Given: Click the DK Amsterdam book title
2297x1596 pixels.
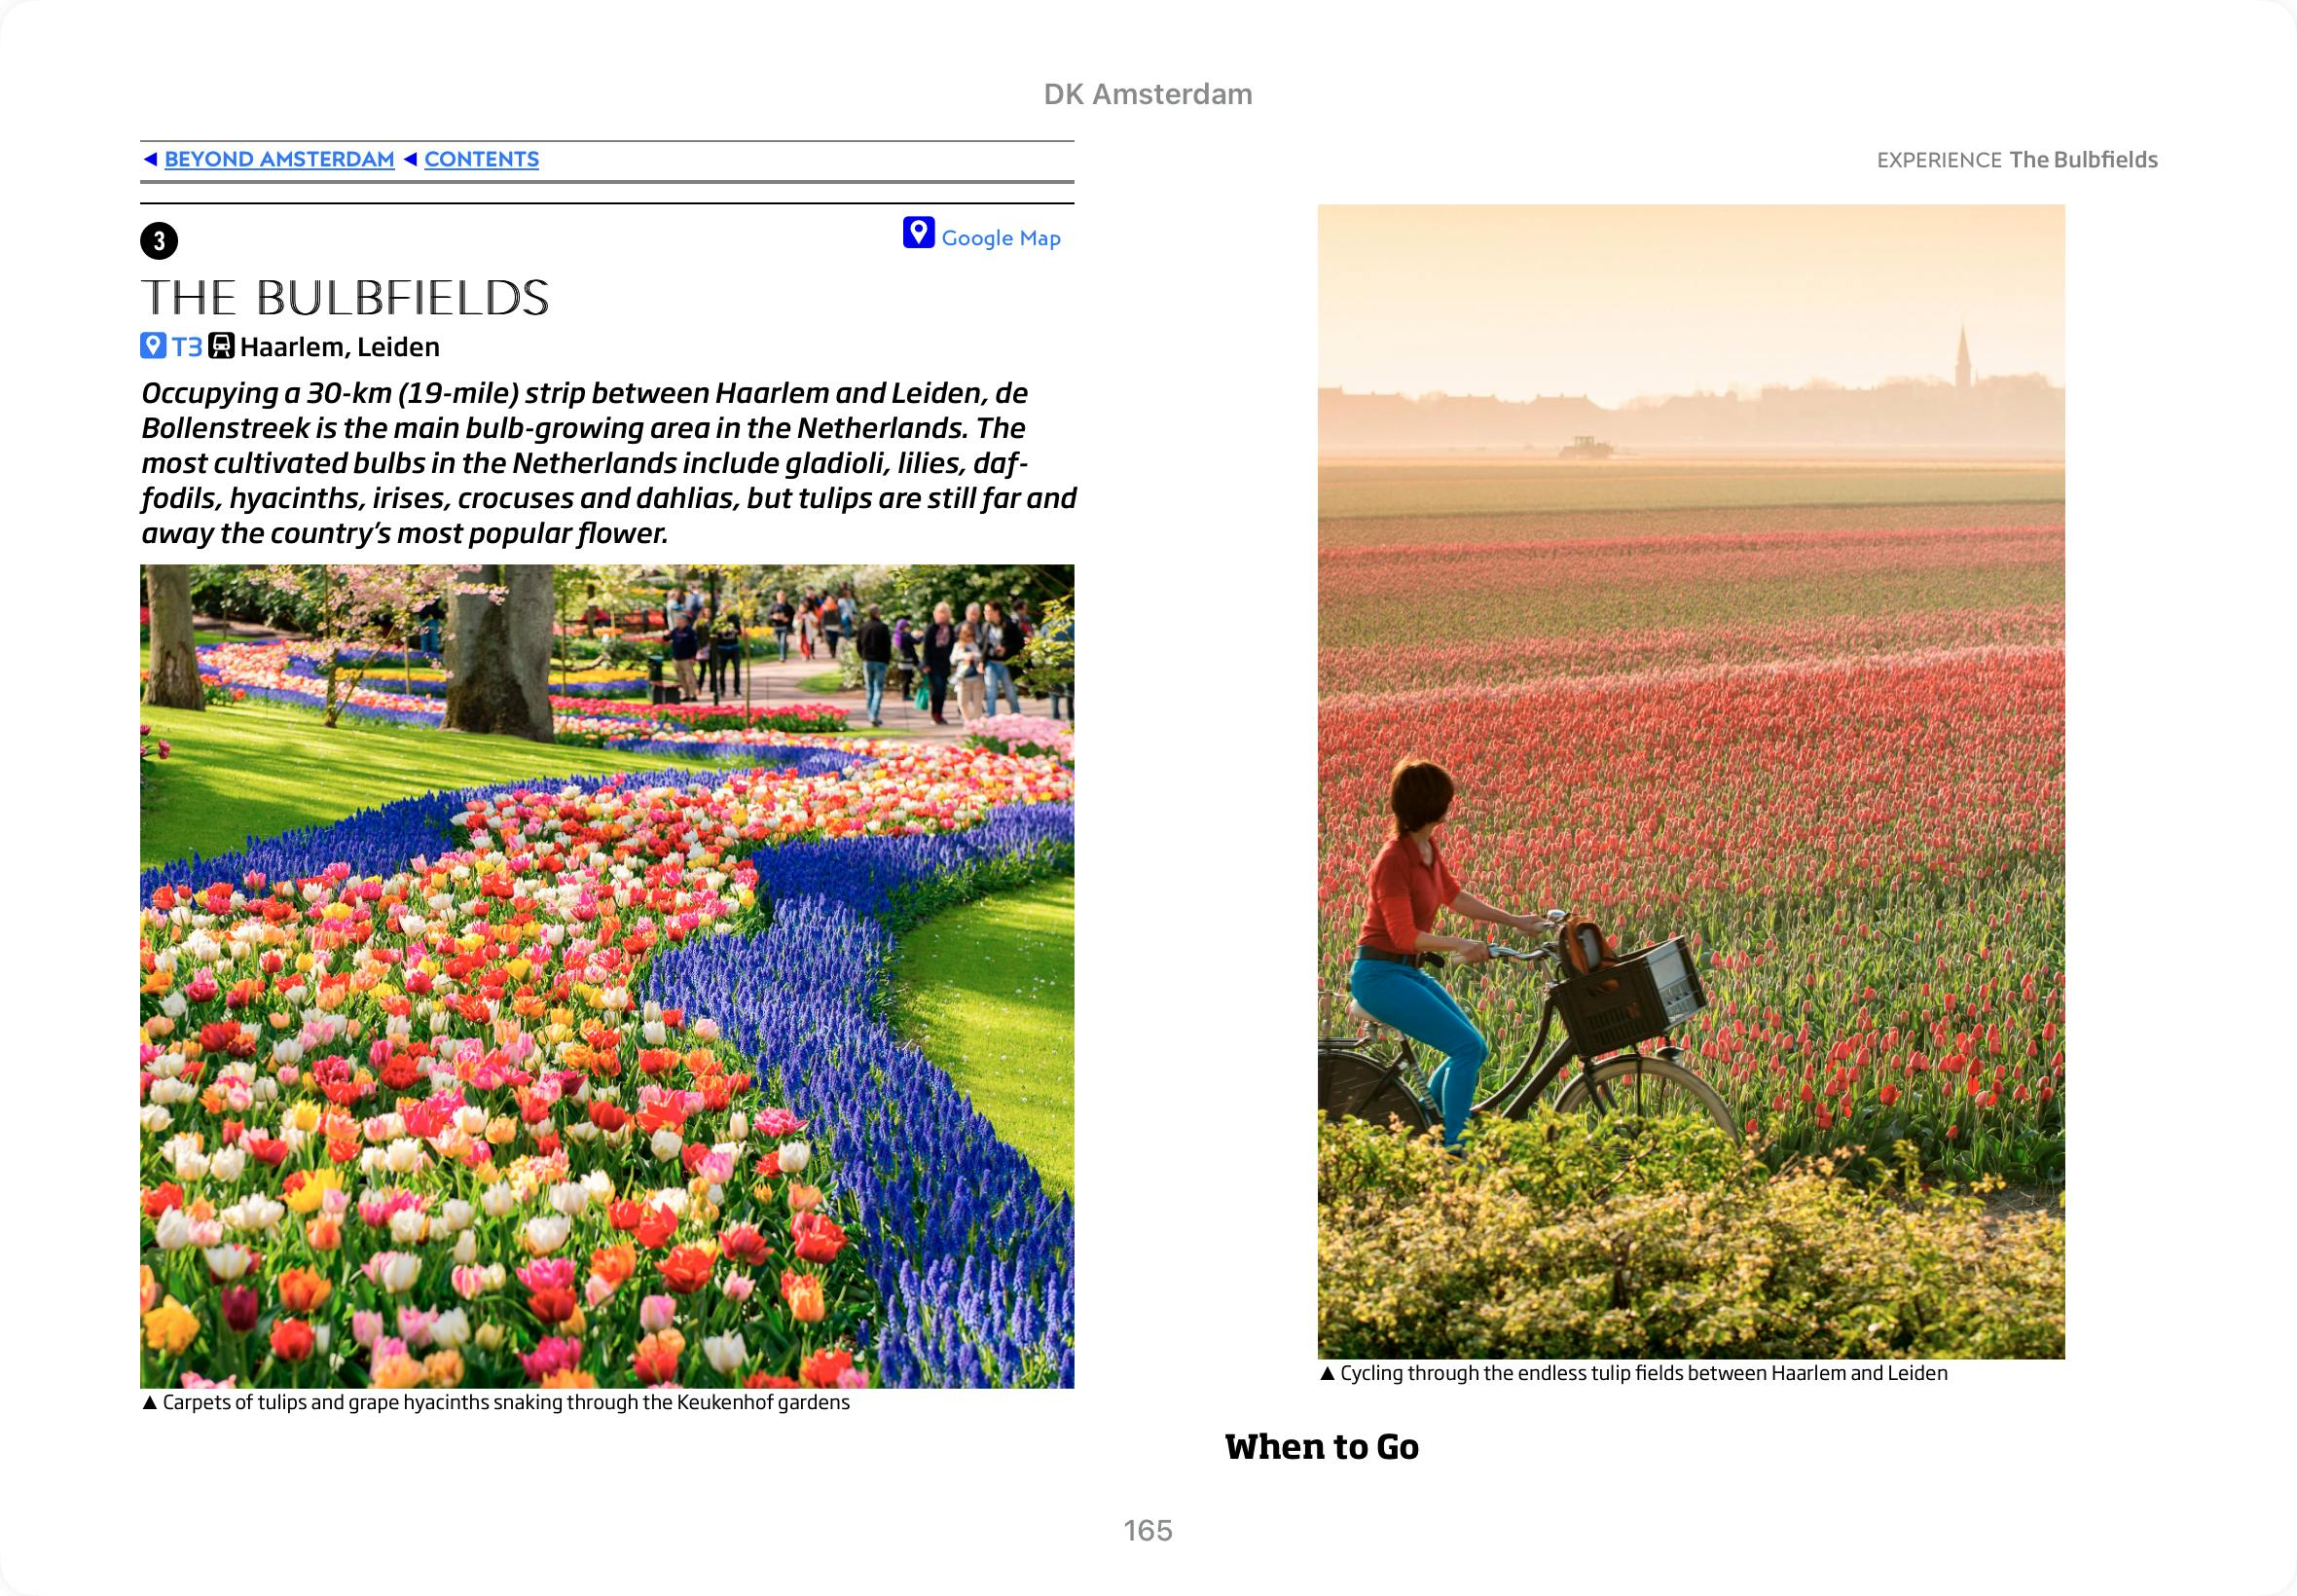Looking at the screenshot, I should tap(1147, 94).
